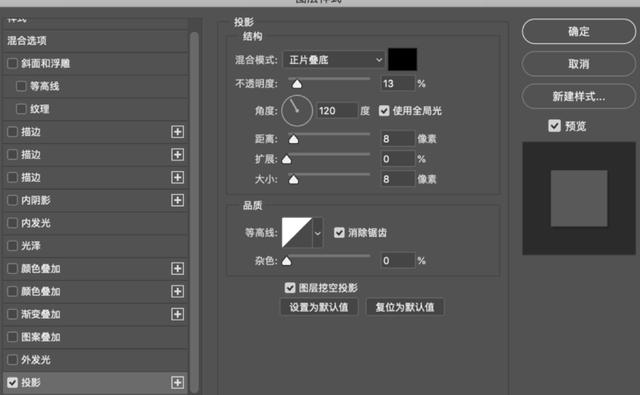640x395 pixels.
Task: Enable the 渐变叠加 checkbox
Action: click(x=12, y=314)
